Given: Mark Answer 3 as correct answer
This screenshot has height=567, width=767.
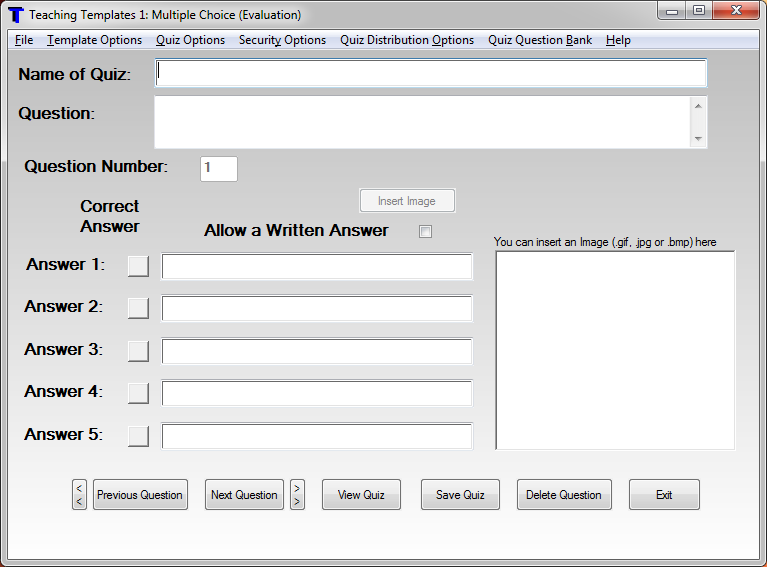Looking at the screenshot, I should pos(138,351).
